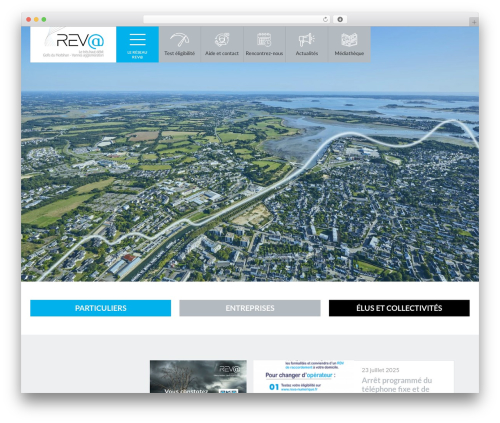500x423 pixels.
Task: Reload the page with the refresh icon
Action: pyautogui.click(x=325, y=20)
